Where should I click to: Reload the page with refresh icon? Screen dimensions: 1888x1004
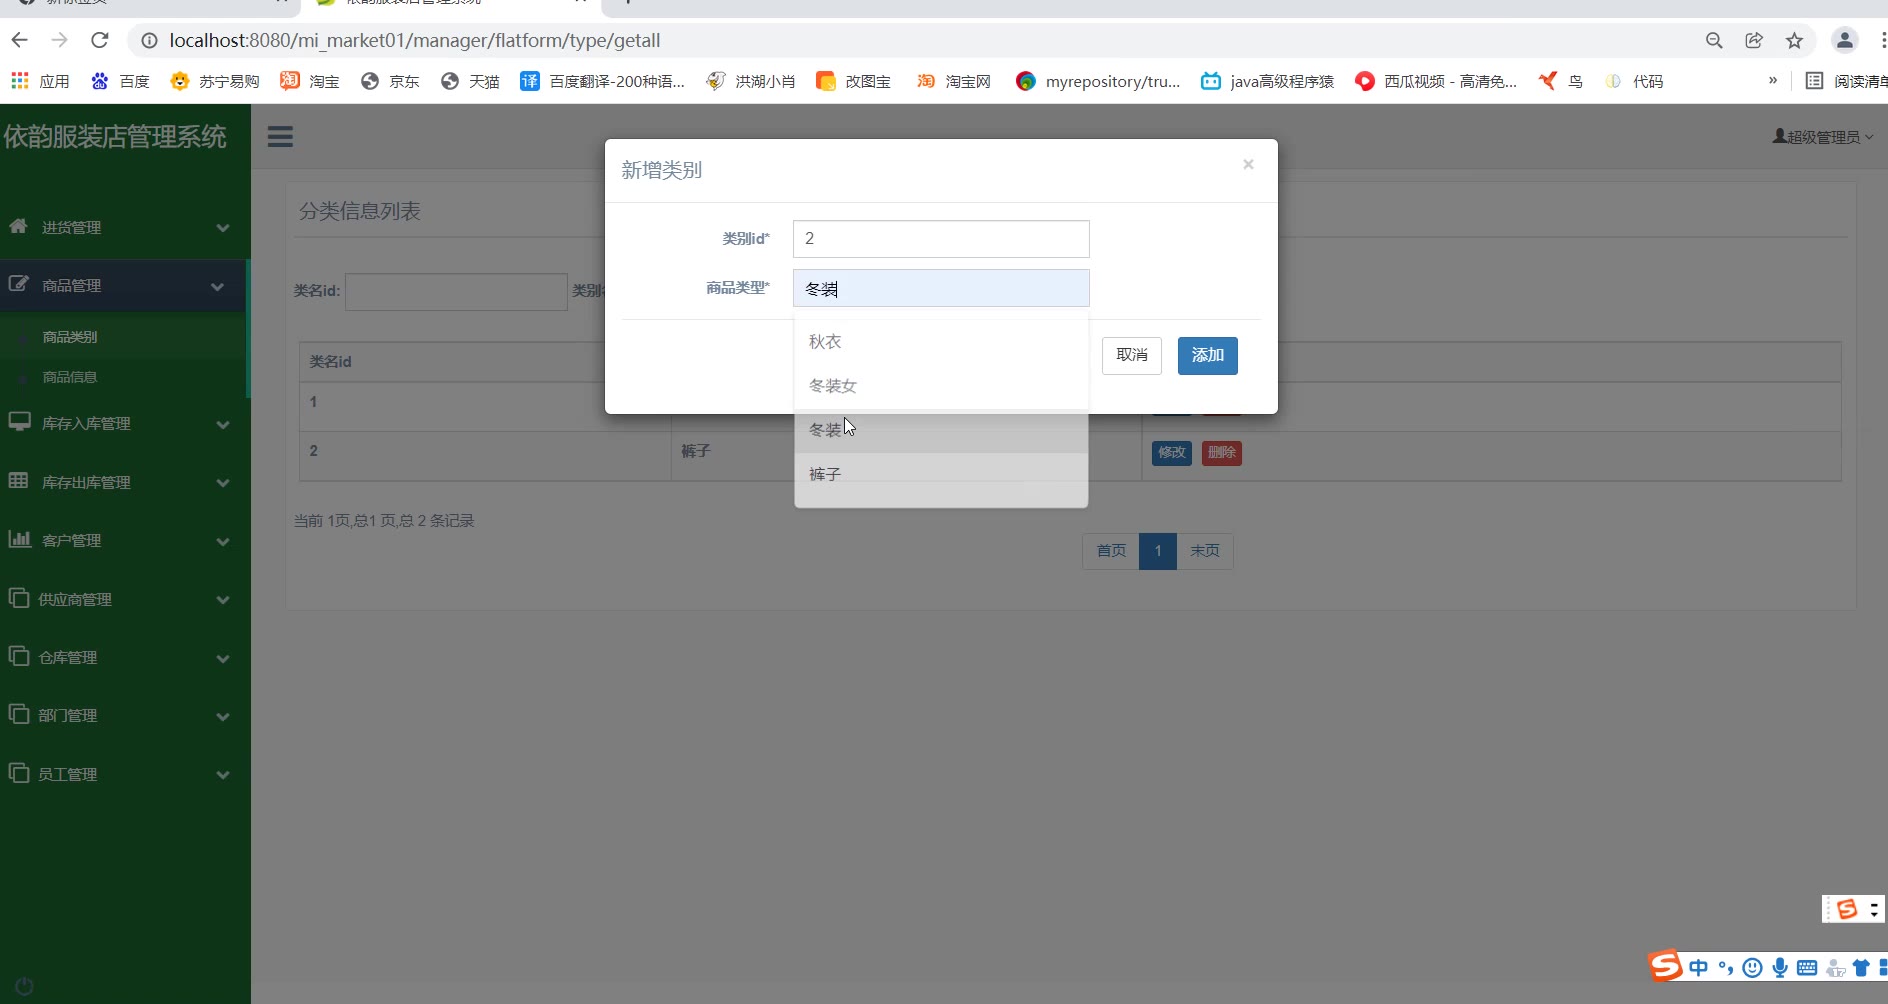click(x=99, y=40)
